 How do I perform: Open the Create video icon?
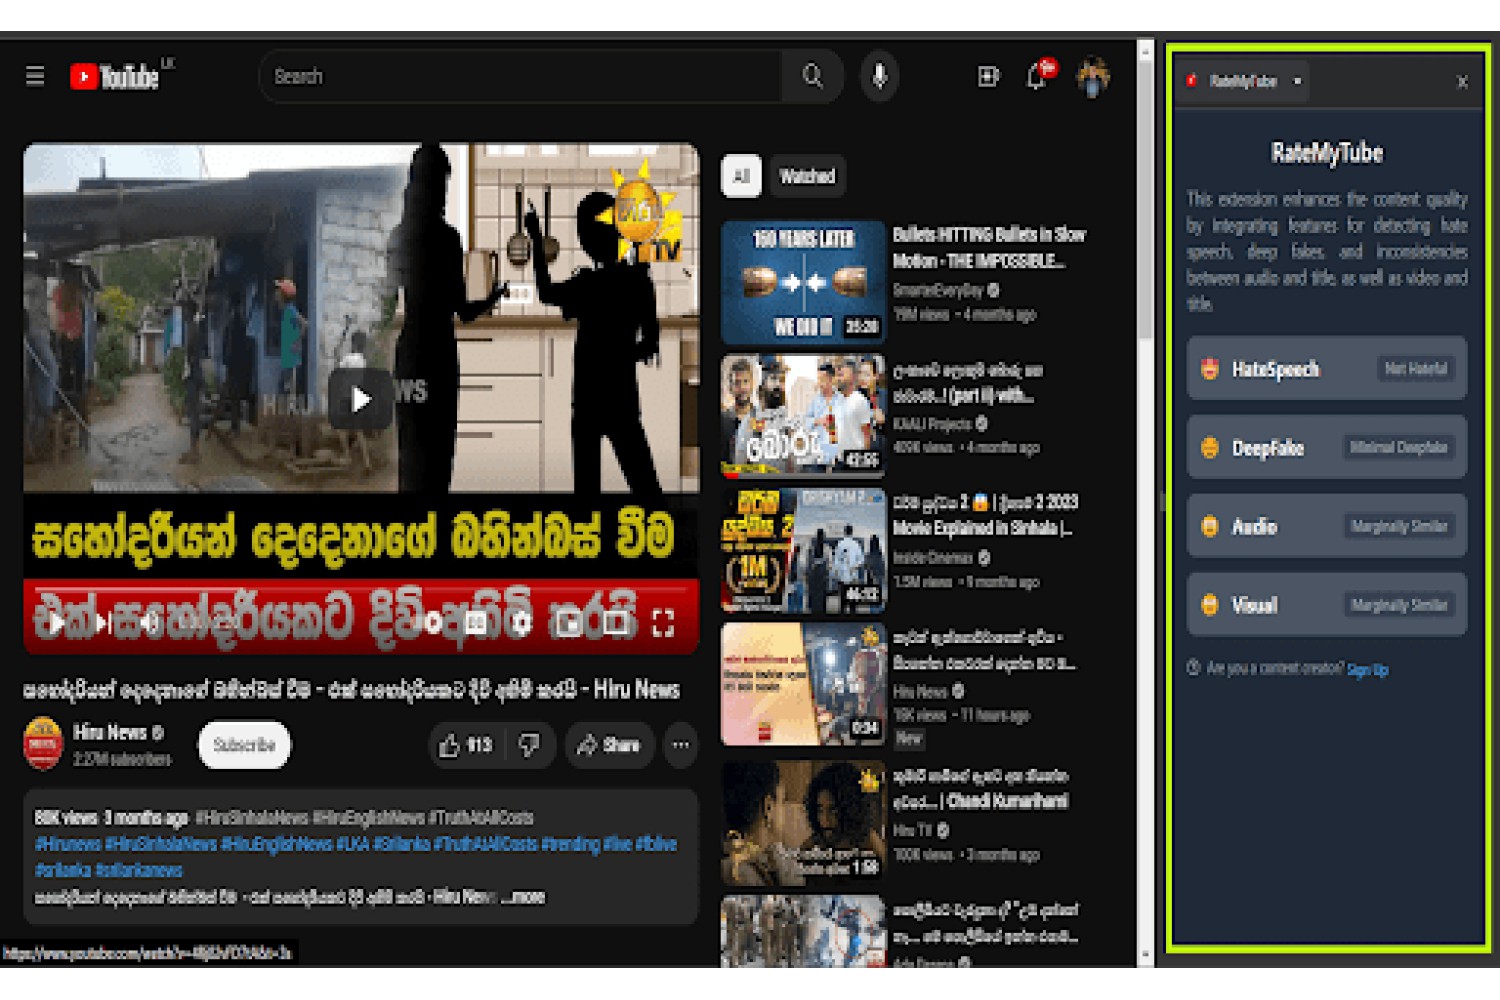(x=988, y=76)
